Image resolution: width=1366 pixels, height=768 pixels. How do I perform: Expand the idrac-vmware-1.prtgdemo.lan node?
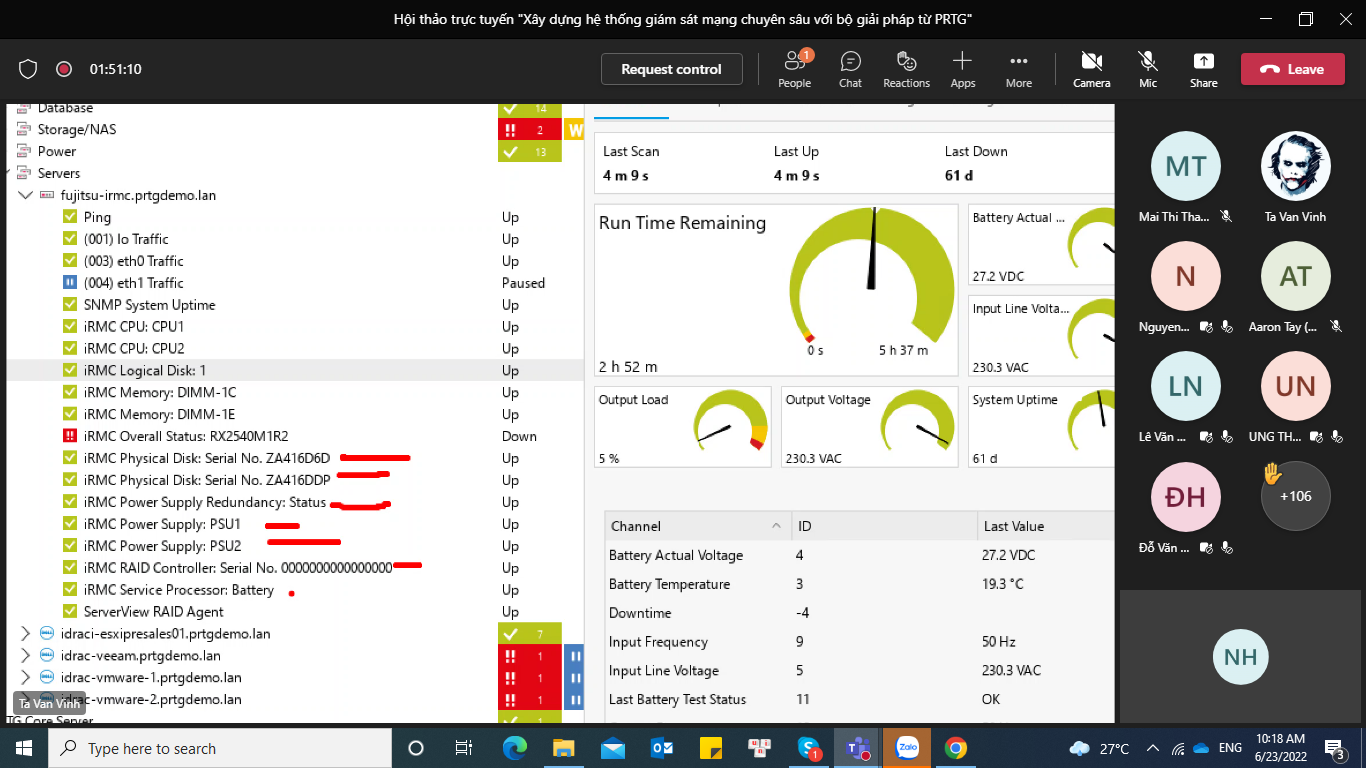pyautogui.click(x=26, y=678)
